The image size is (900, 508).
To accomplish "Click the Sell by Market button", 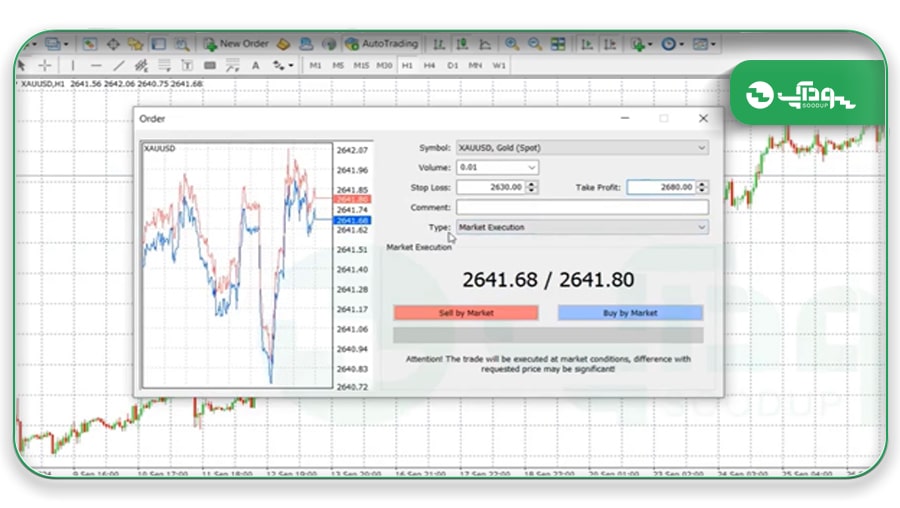I will pyautogui.click(x=466, y=313).
